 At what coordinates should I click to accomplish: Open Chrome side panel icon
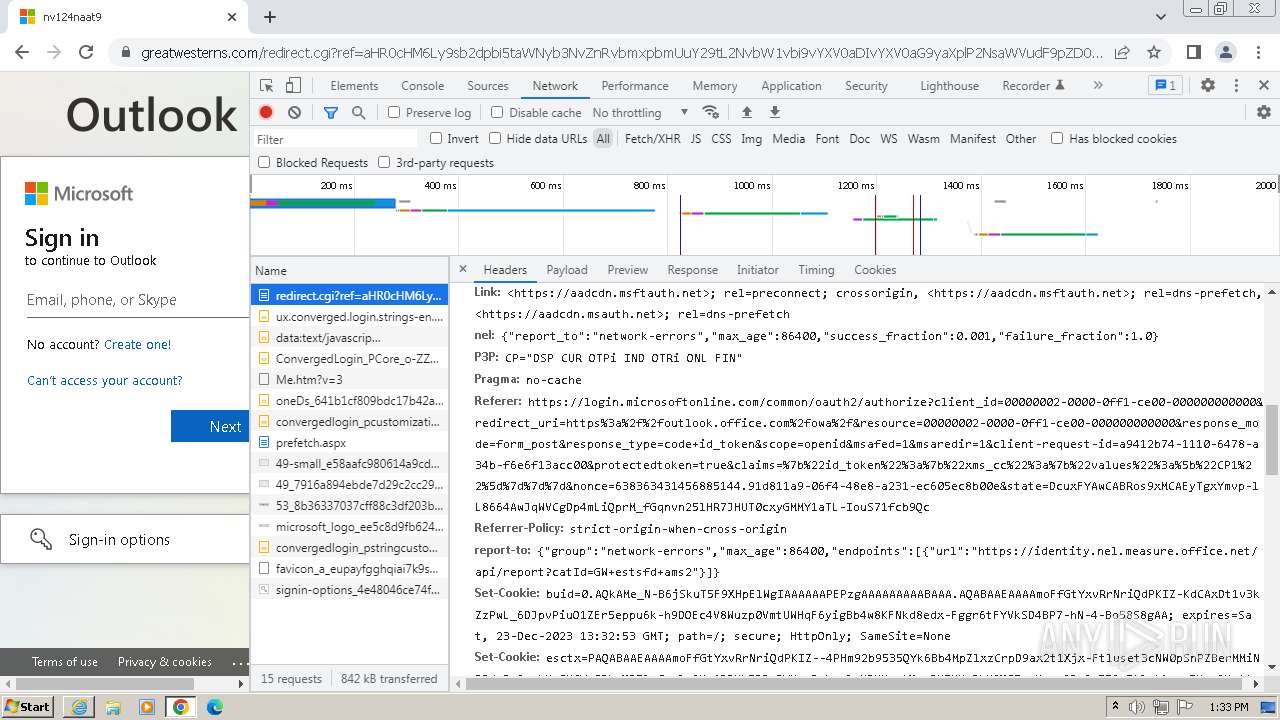point(1194,52)
